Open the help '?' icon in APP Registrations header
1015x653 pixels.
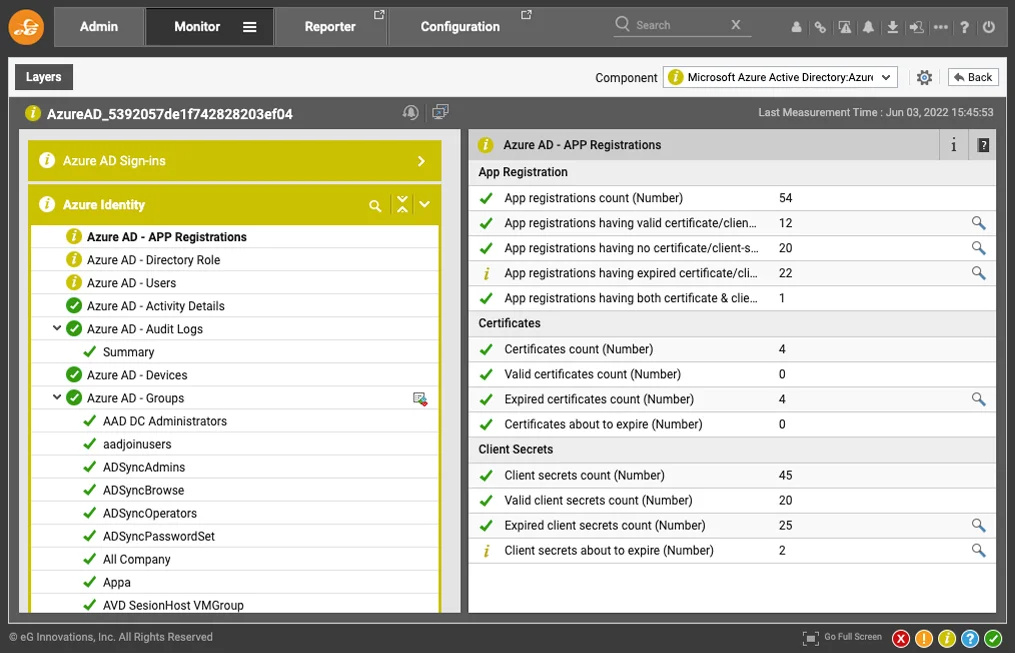pyautogui.click(x=983, y=145)
